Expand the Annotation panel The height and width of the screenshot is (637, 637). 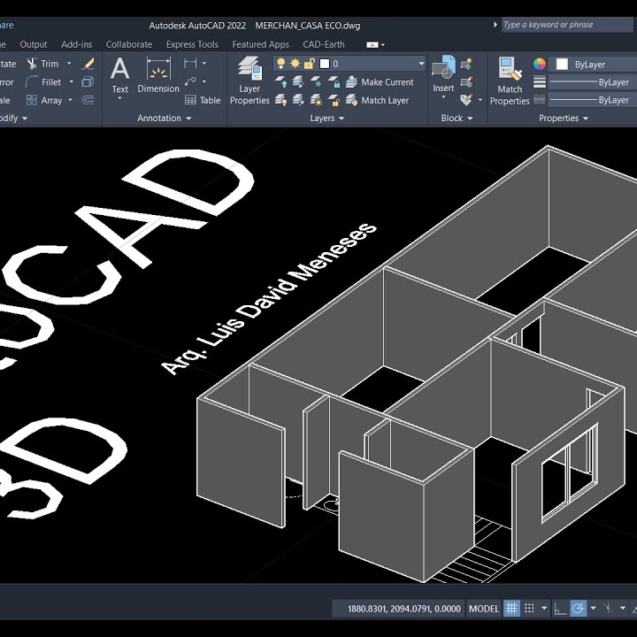click(x=164, y=118)
